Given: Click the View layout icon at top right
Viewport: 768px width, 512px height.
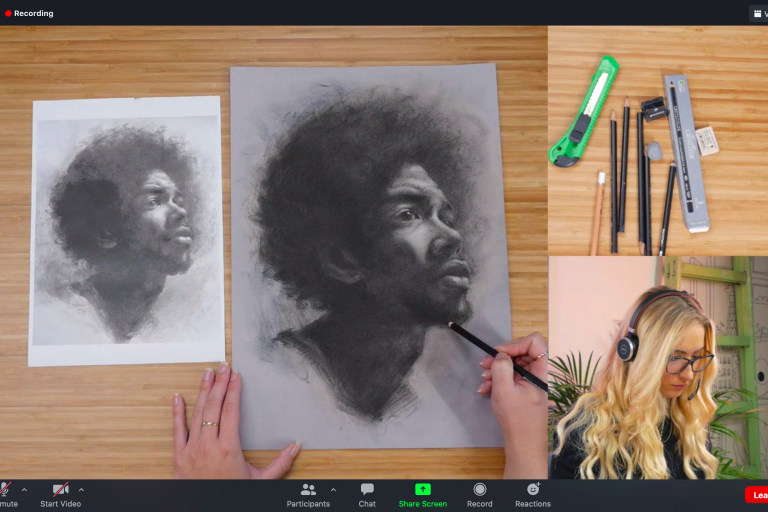Looking at the screenshot, I should pos(759,13).
